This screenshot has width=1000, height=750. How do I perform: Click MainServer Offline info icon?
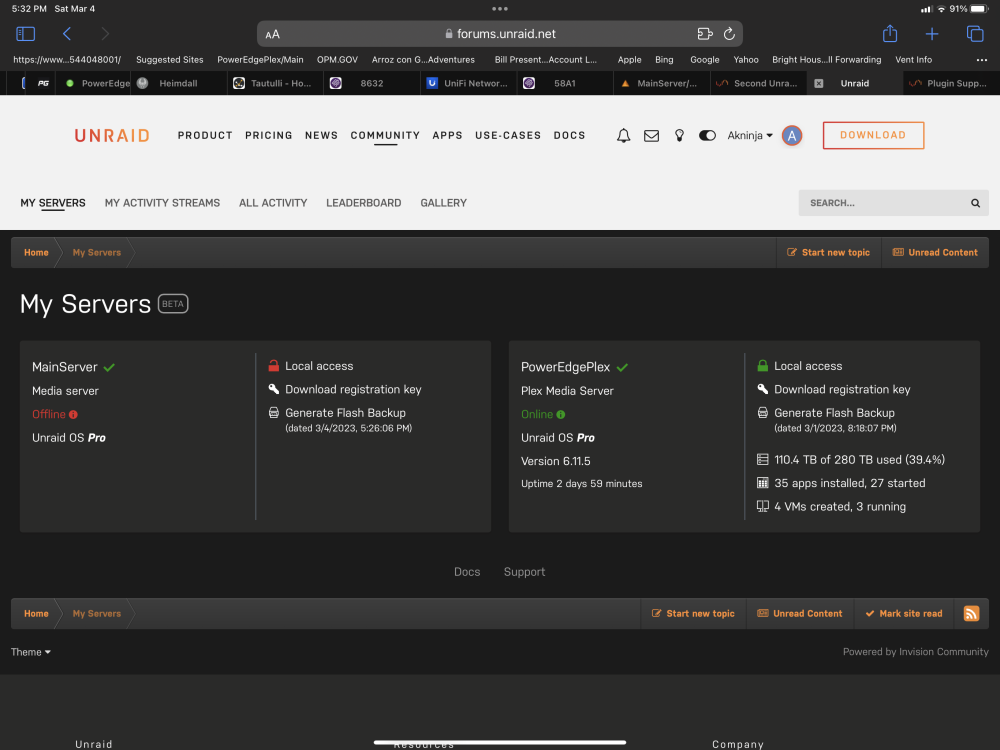coord(73,415)
